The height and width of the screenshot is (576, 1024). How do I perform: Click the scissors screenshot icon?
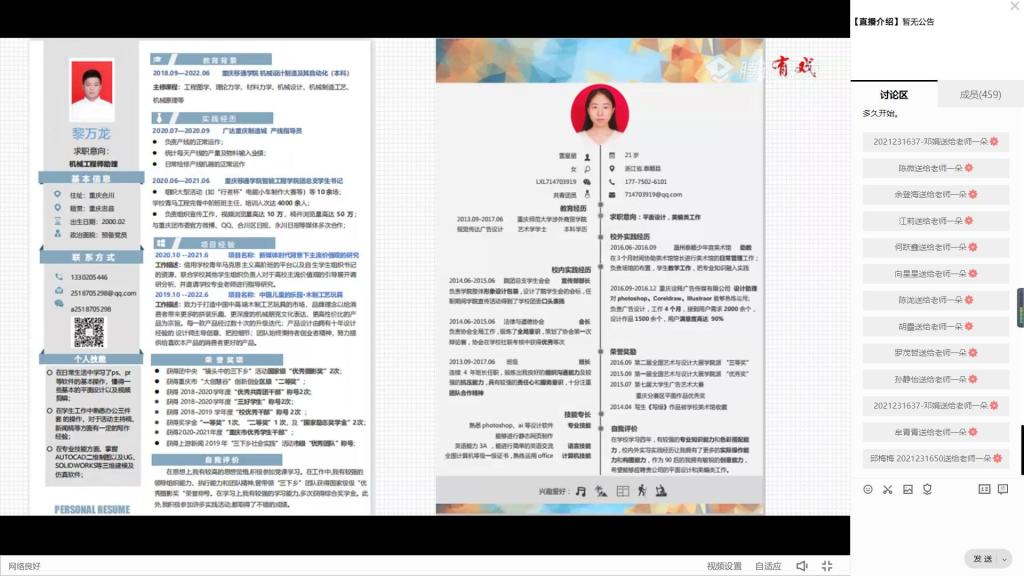[x=887, y=489]
